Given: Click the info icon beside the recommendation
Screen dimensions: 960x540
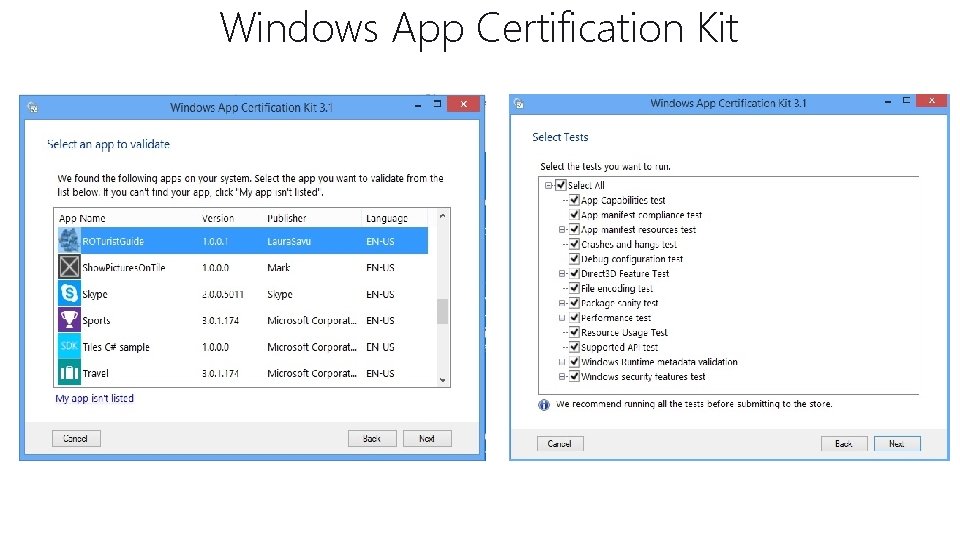Looking at the screenshot, I should (x=544, y=405).
